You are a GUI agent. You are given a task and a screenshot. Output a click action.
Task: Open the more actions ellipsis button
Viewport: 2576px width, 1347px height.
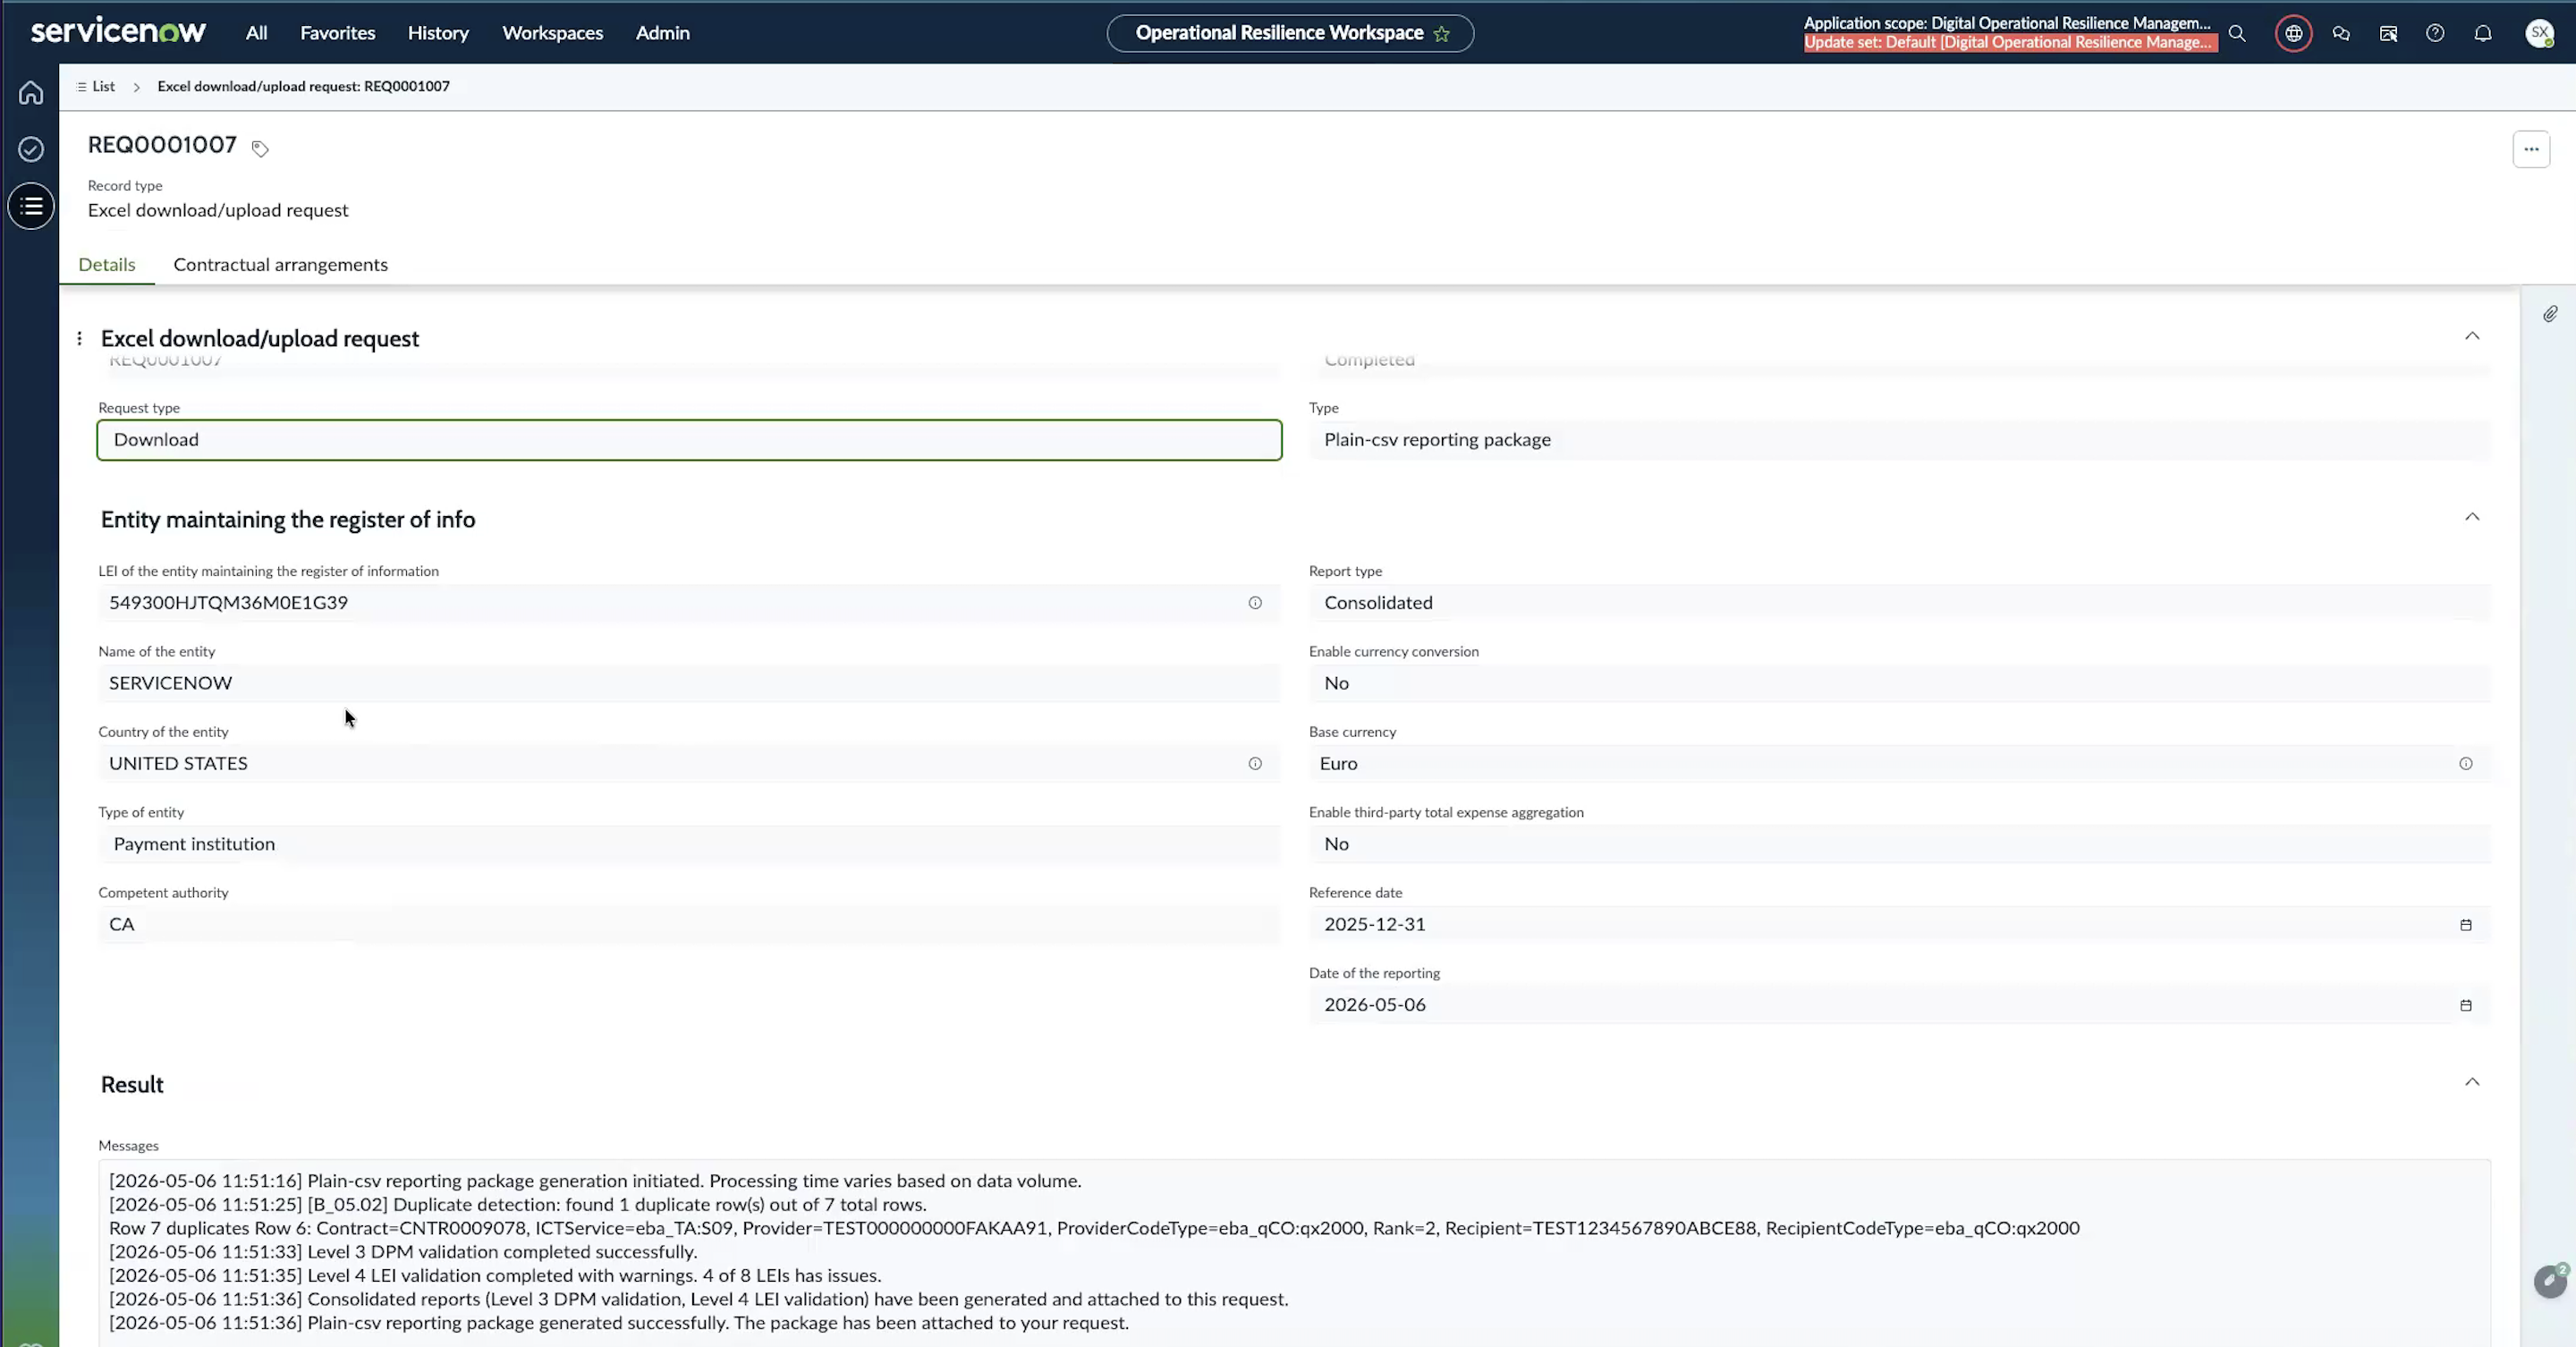coord(2531,149)
